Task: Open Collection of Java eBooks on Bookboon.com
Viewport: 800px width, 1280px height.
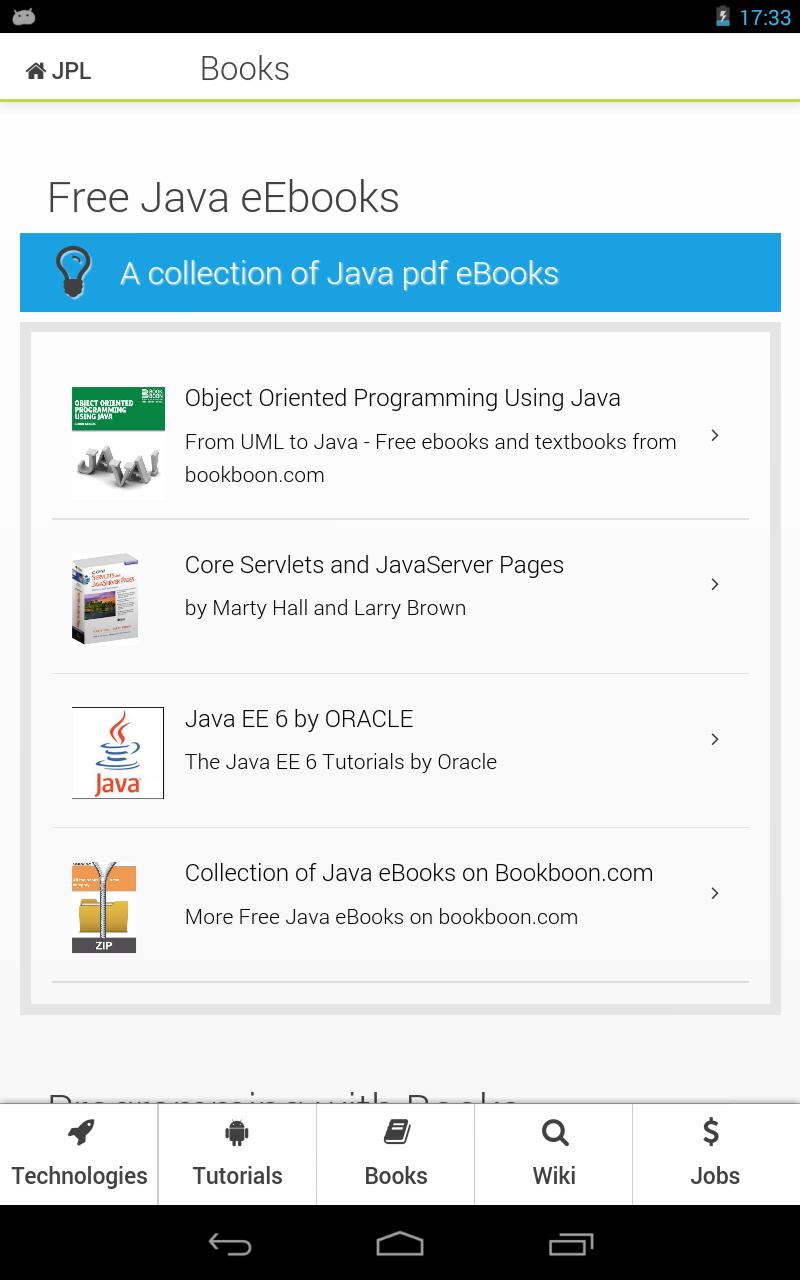Action: point(419,873)
